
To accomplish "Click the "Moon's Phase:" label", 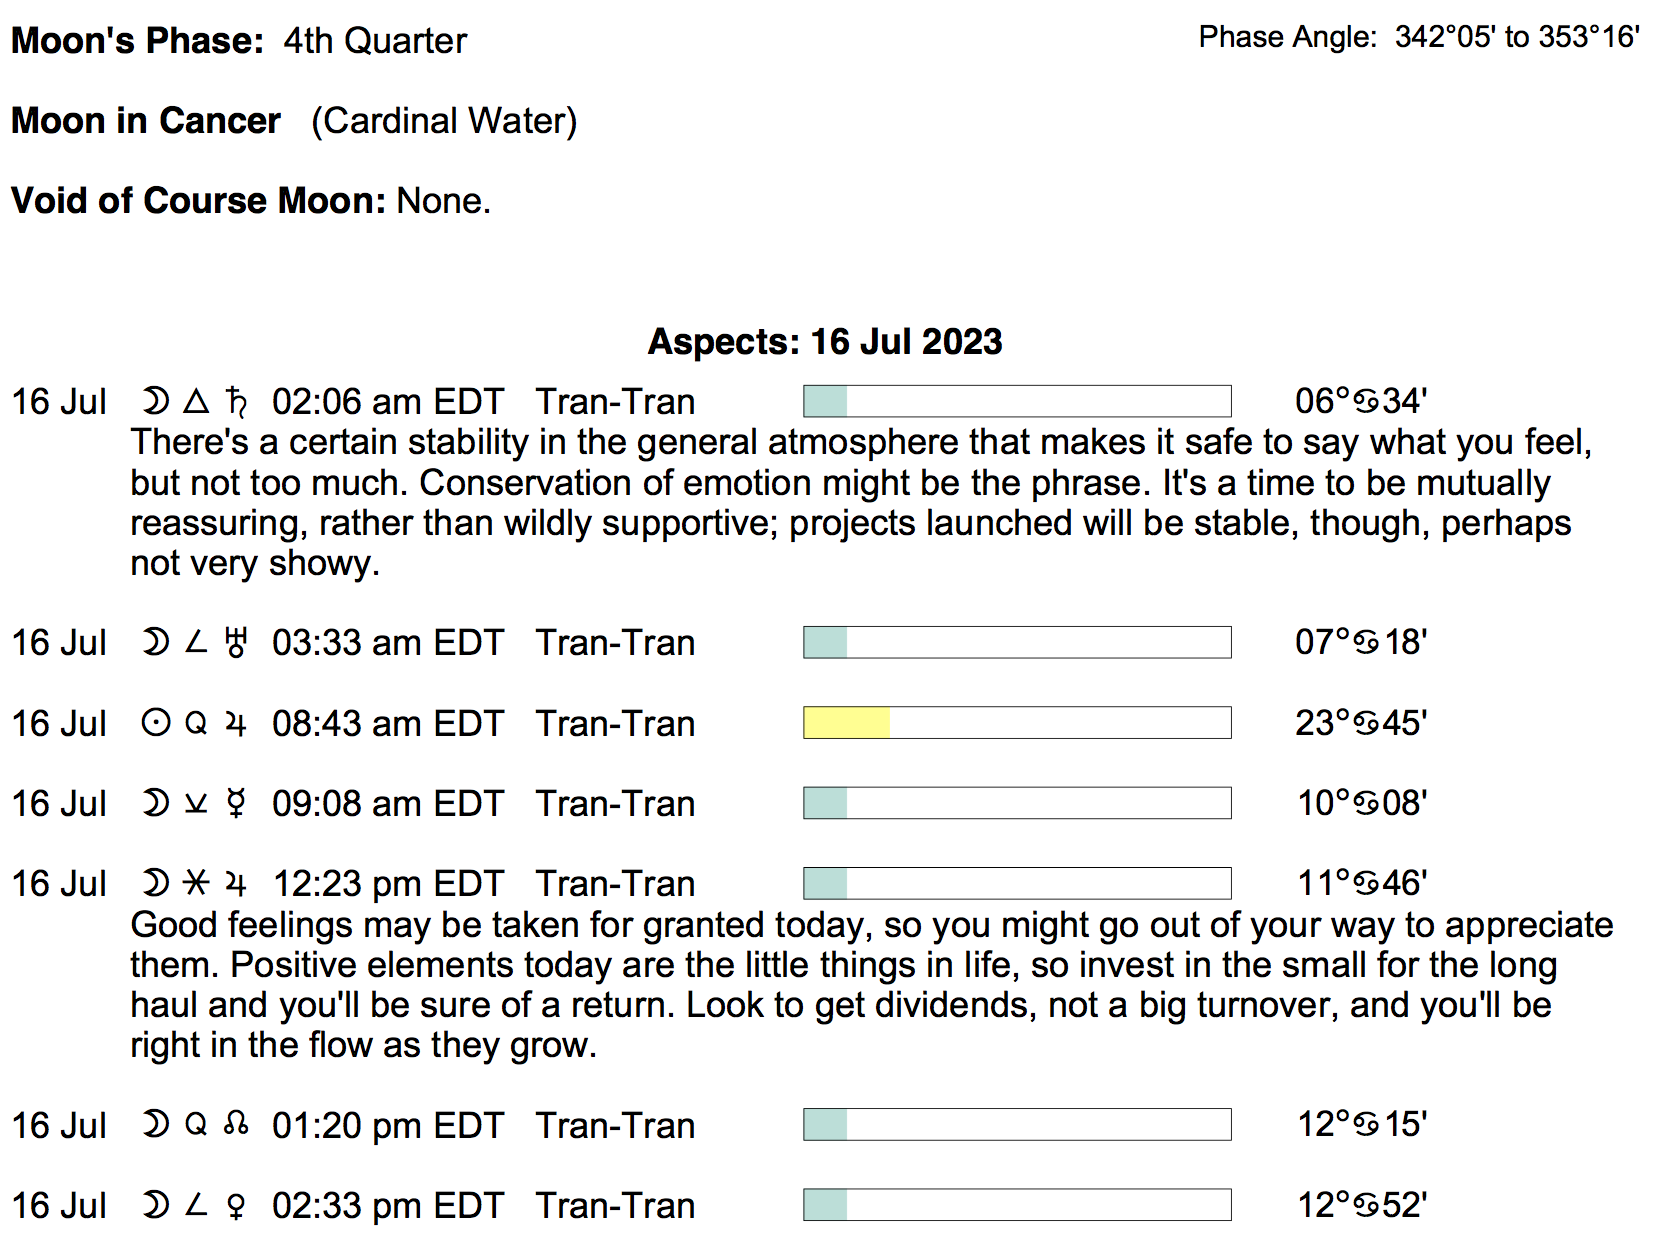I will 137,41.
